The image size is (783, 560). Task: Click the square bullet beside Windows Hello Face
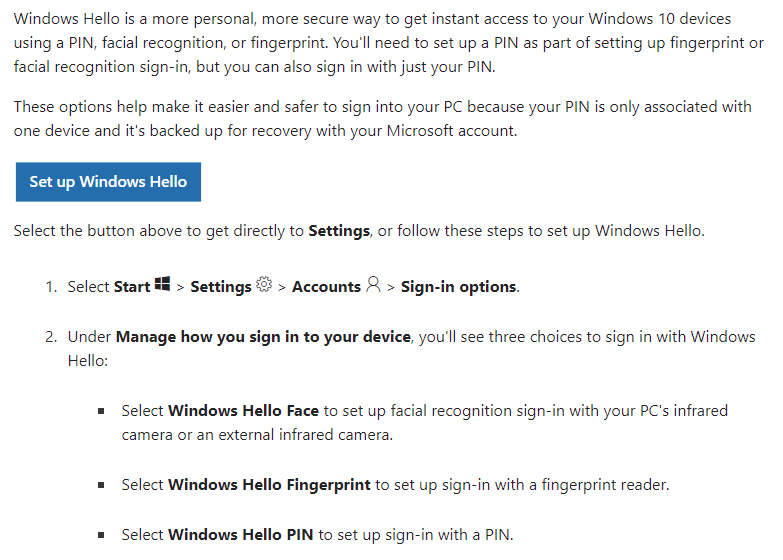101,411
